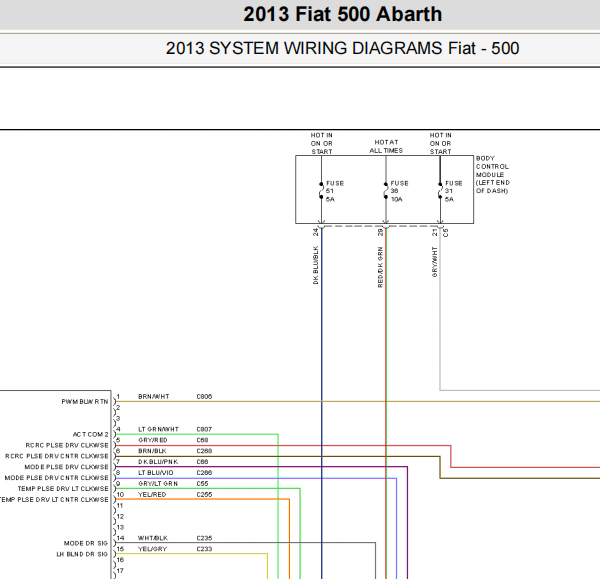Select 'HOT IN ON OR START' above Fuse 31

coord(440,144)
